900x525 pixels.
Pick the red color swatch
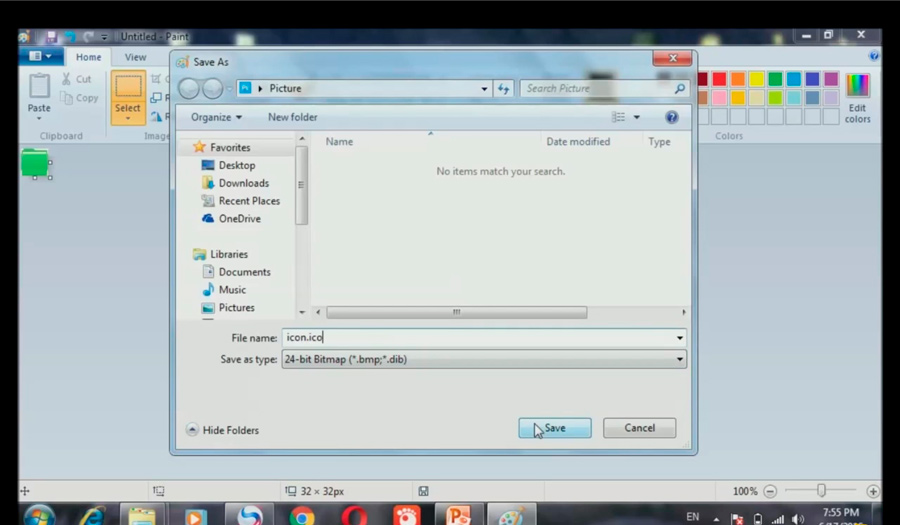[719, 79]
